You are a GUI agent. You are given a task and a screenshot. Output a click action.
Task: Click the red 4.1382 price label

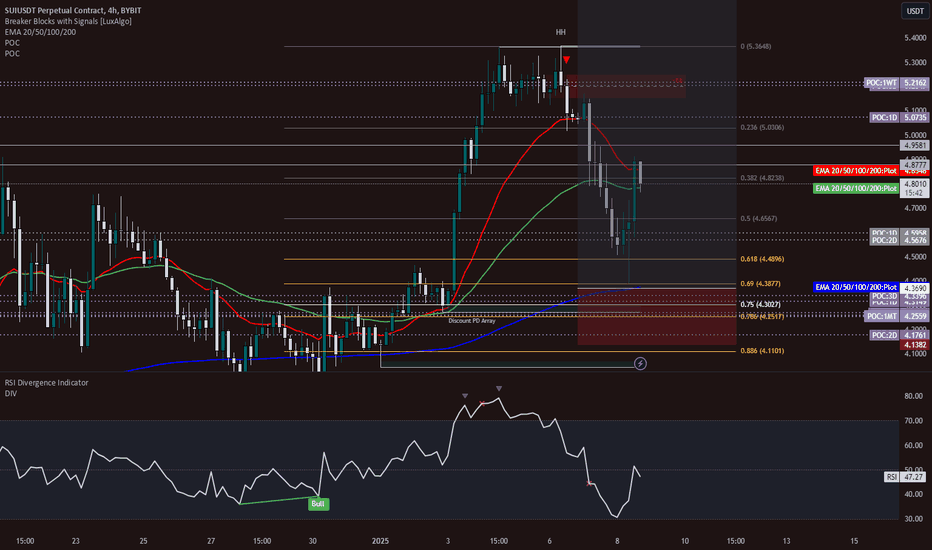915,345
